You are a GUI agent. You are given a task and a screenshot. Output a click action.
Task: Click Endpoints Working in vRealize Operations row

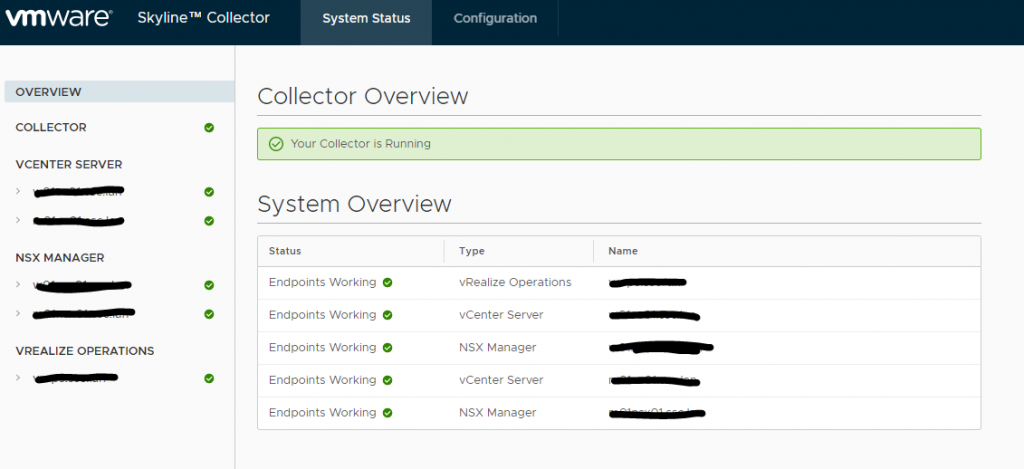point(323,282)
